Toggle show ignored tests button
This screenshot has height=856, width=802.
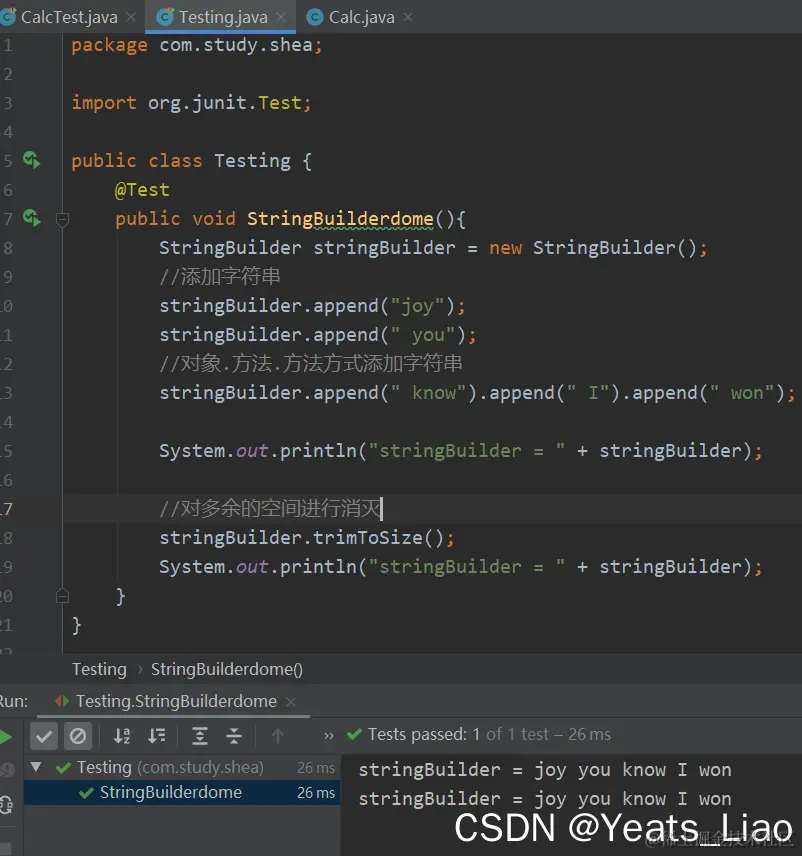coord(78,736)
